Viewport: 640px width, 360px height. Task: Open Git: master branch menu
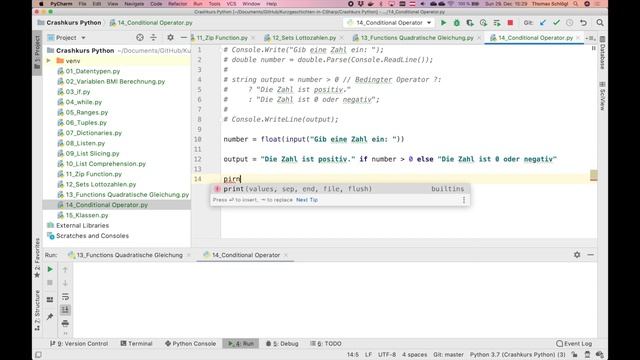(448, 355)
